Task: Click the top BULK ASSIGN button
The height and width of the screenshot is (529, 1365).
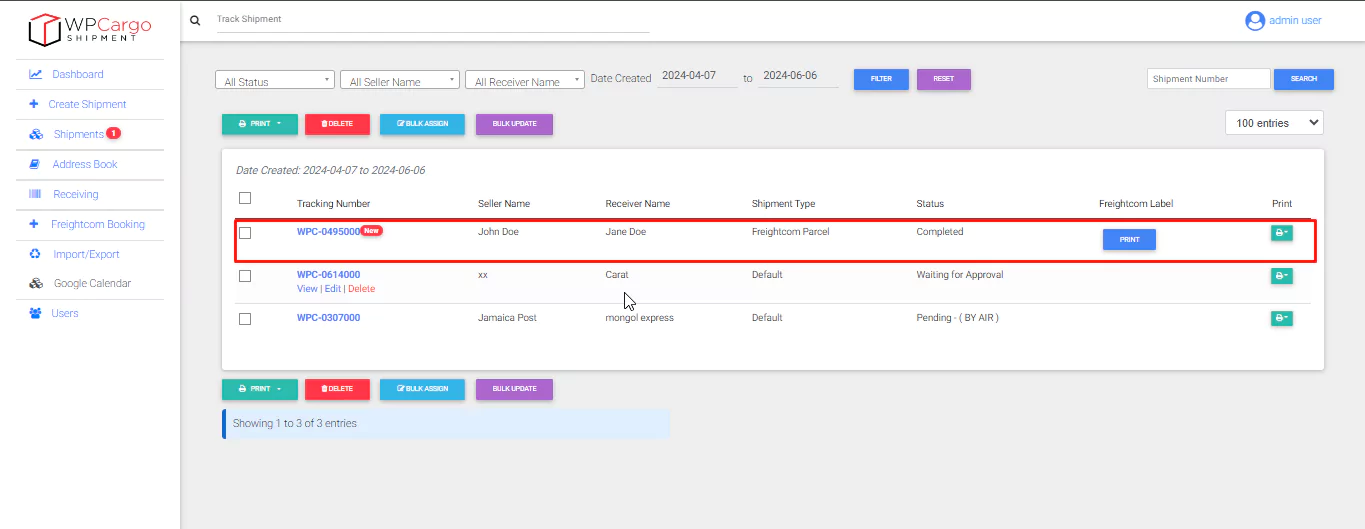Action: tap(422, 124)
